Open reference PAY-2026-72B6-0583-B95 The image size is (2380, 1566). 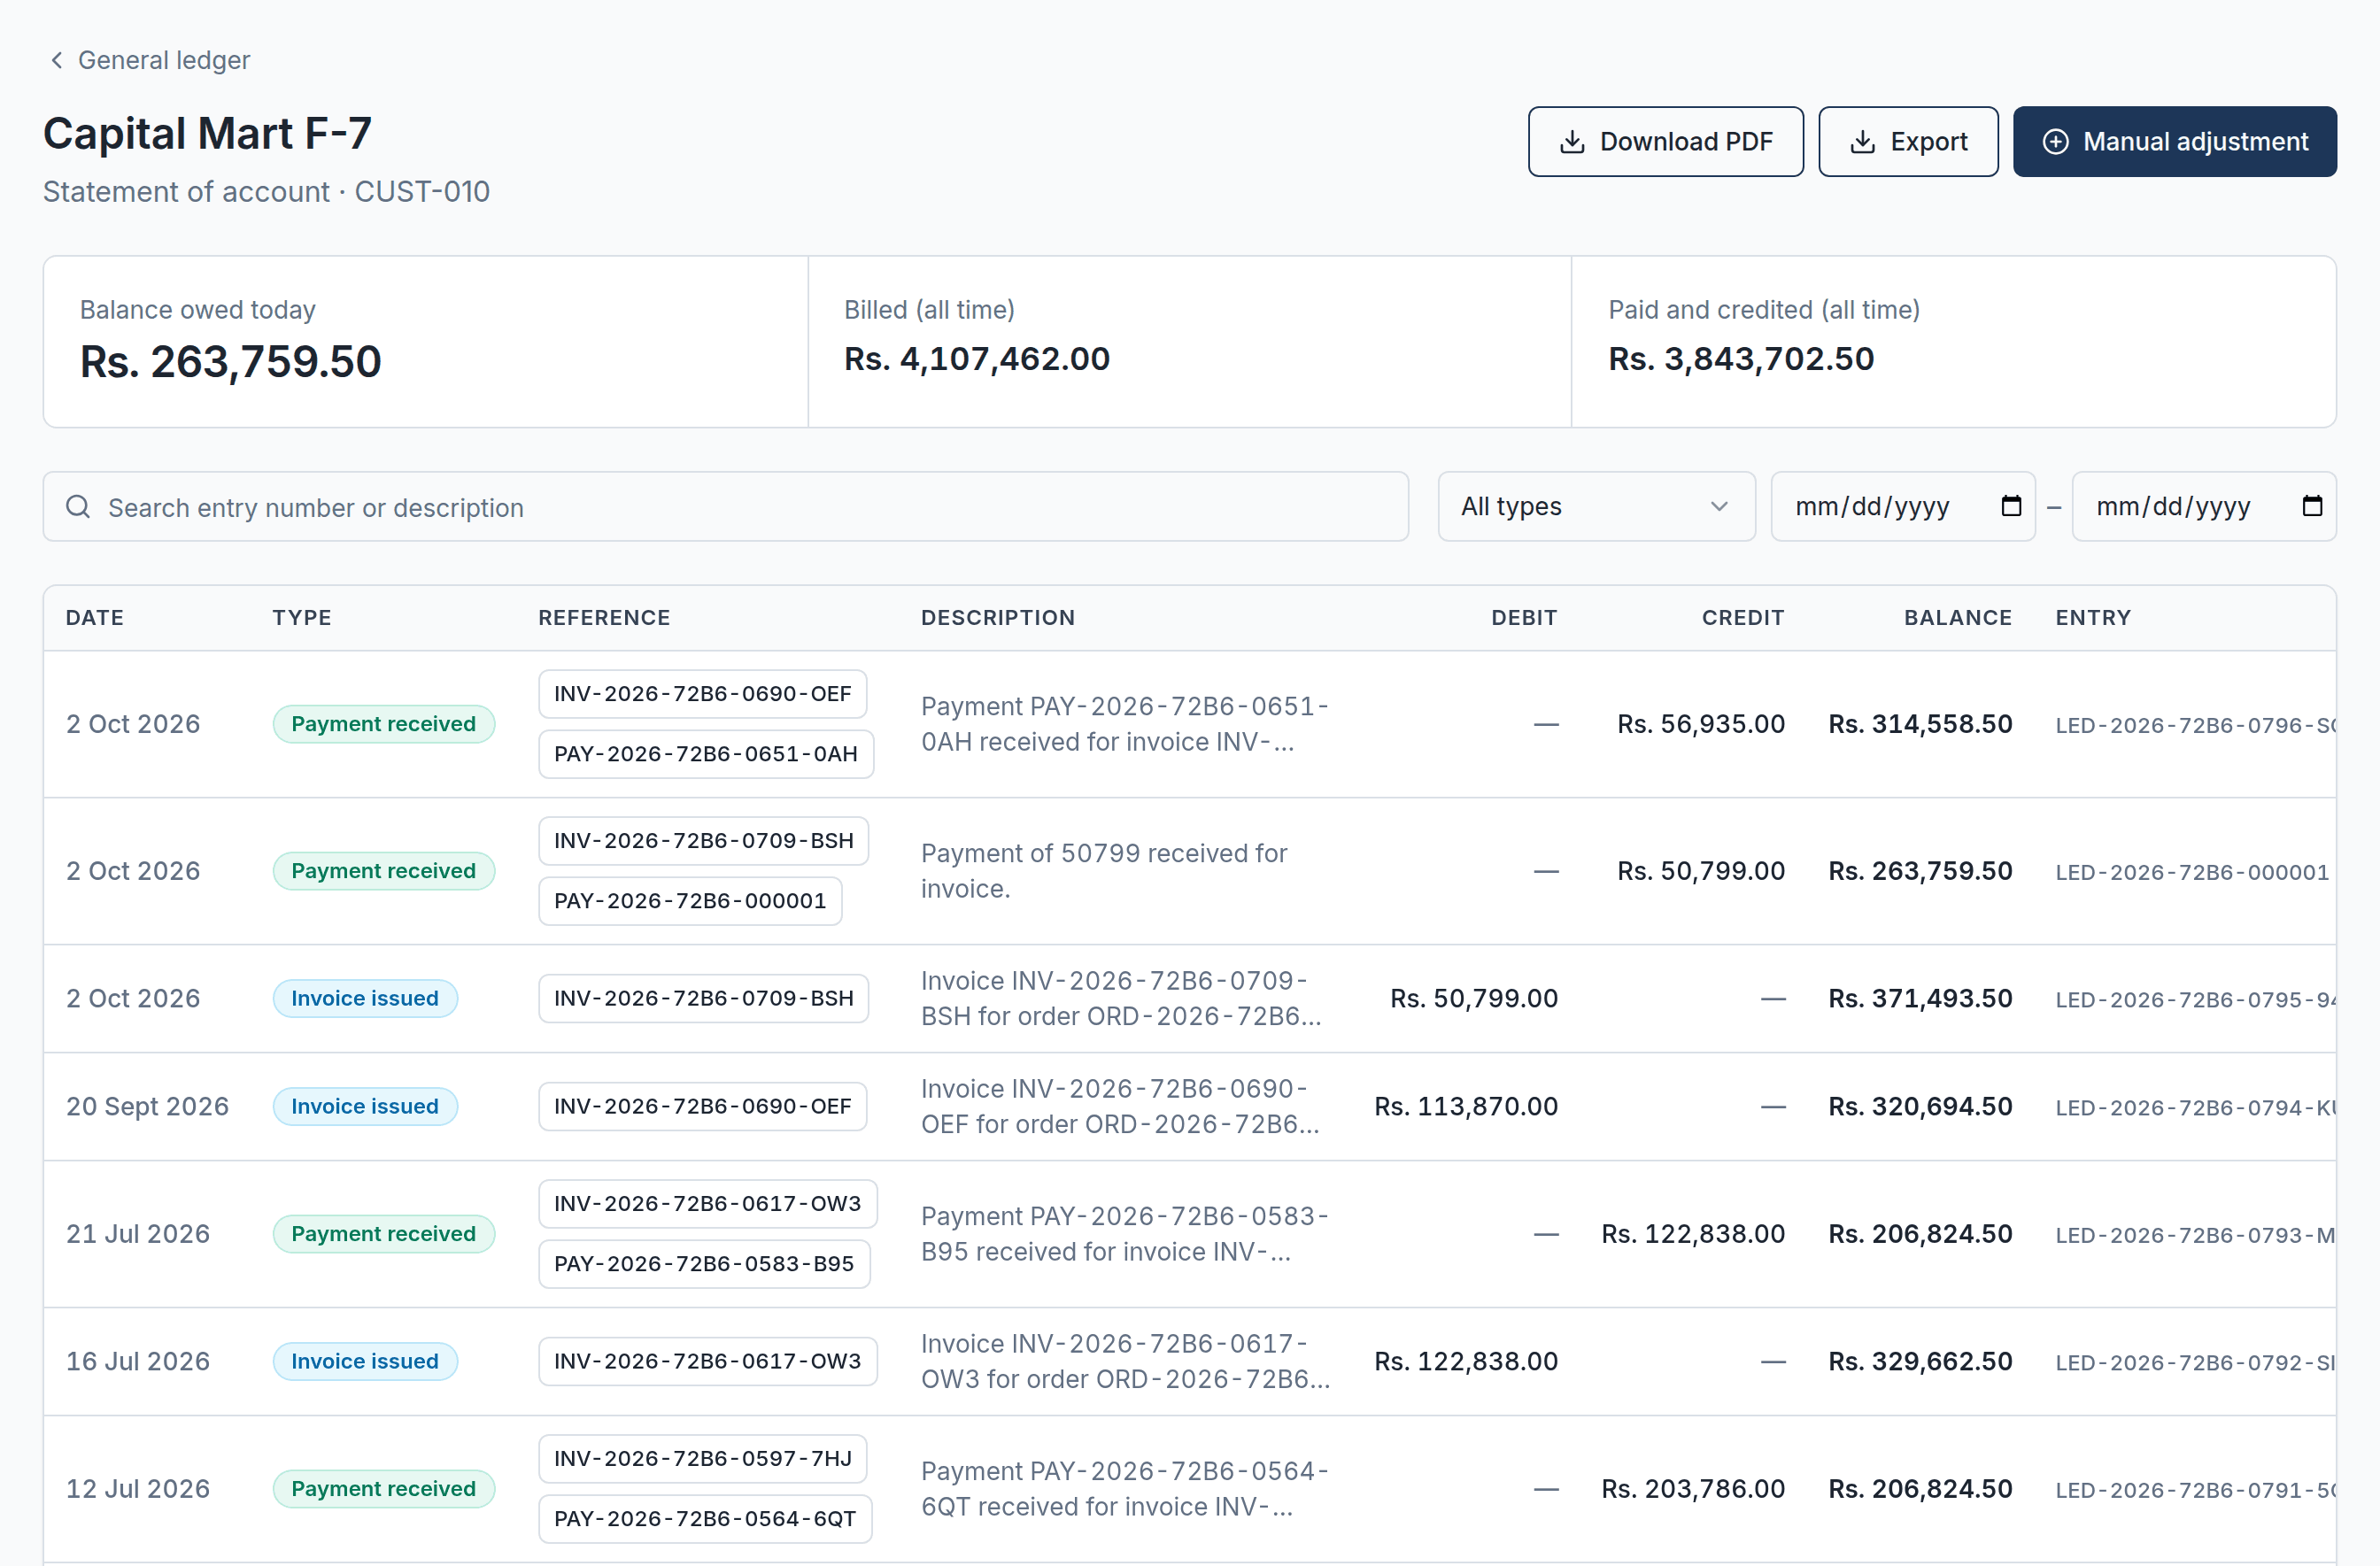click(x=704, y=1264)
